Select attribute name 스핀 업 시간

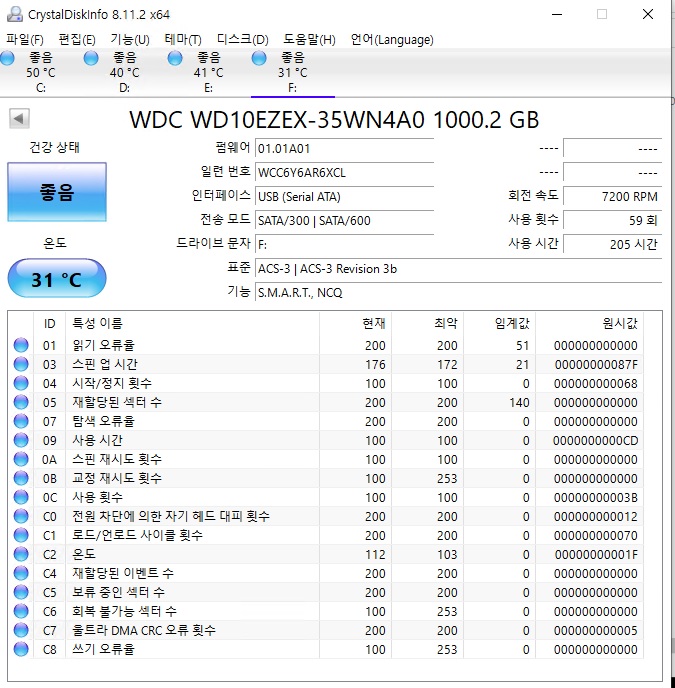pos(105,364)
